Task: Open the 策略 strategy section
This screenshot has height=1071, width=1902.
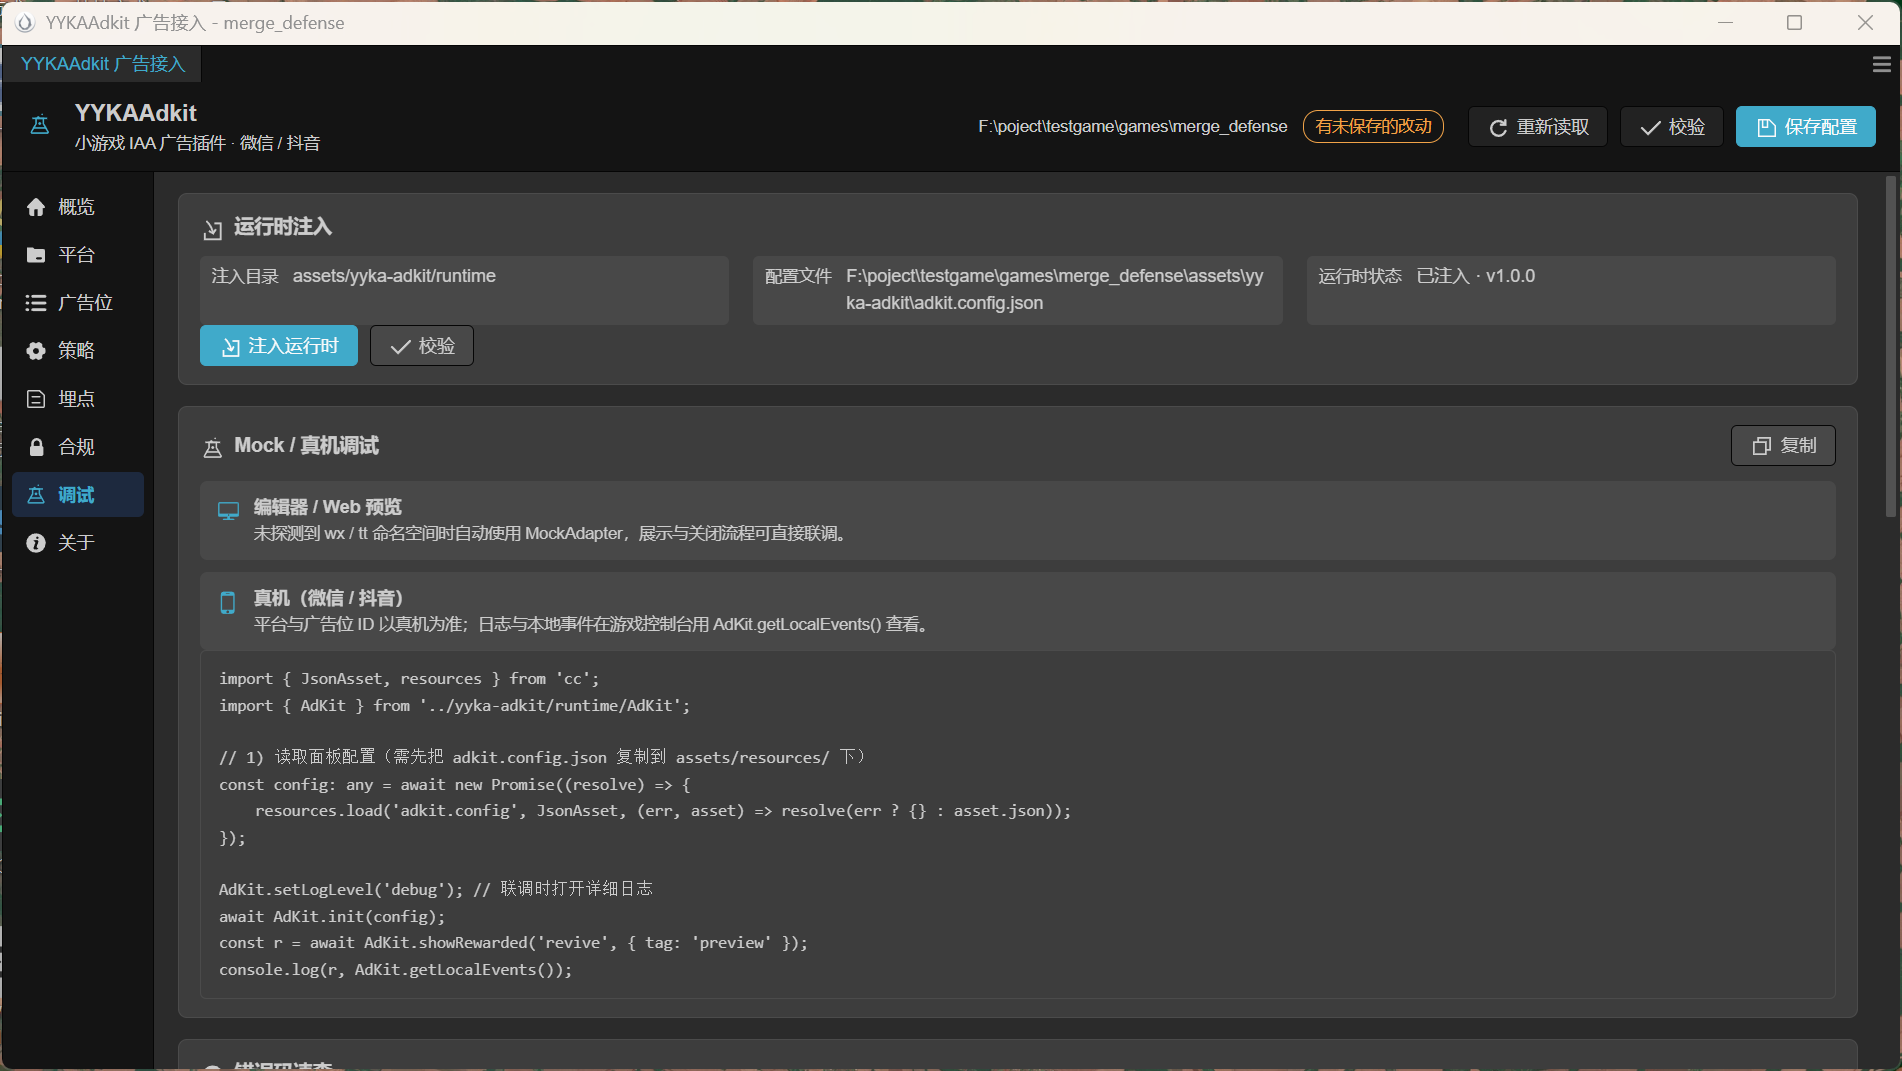Action: (77, 351)
